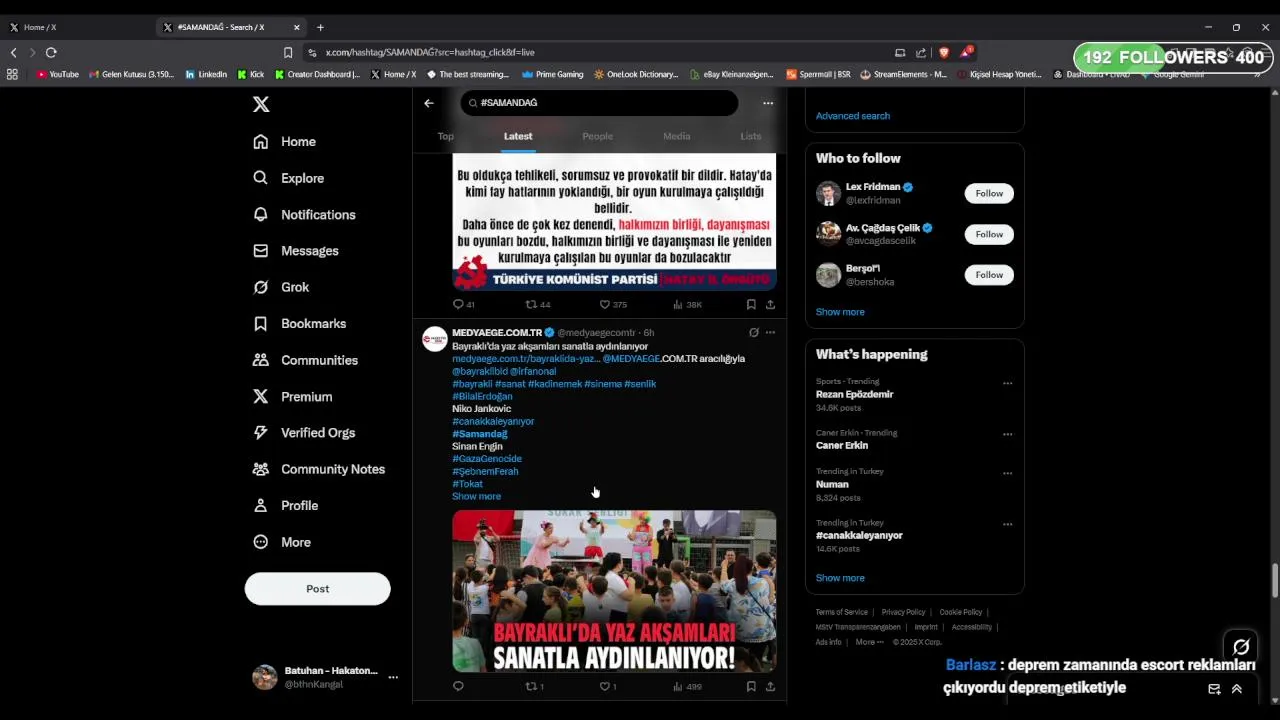Image resolution: width=1280 pixels, height=720 pixels.
Task: Show more under Who to follow
Action: [x=840, y=312]
